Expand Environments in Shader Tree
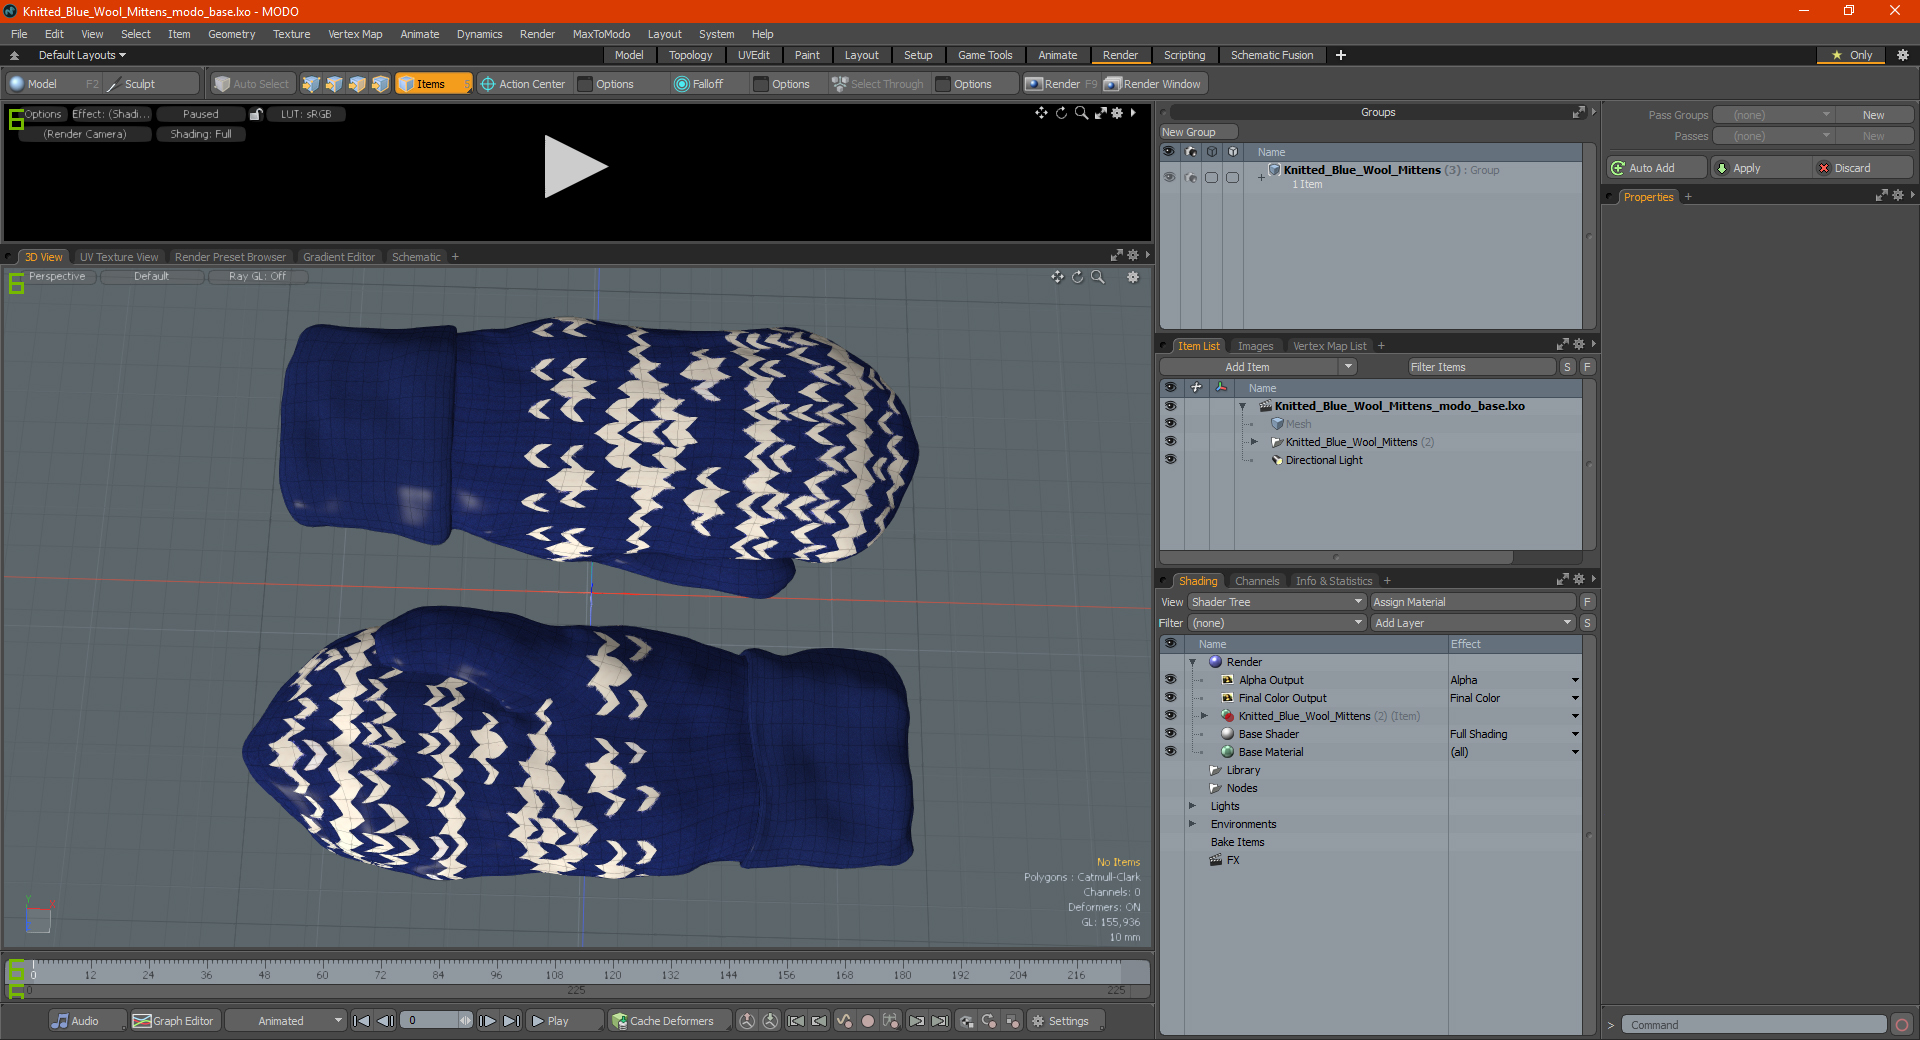This screenshot has width=1920, height=1040. [1192, 824]
